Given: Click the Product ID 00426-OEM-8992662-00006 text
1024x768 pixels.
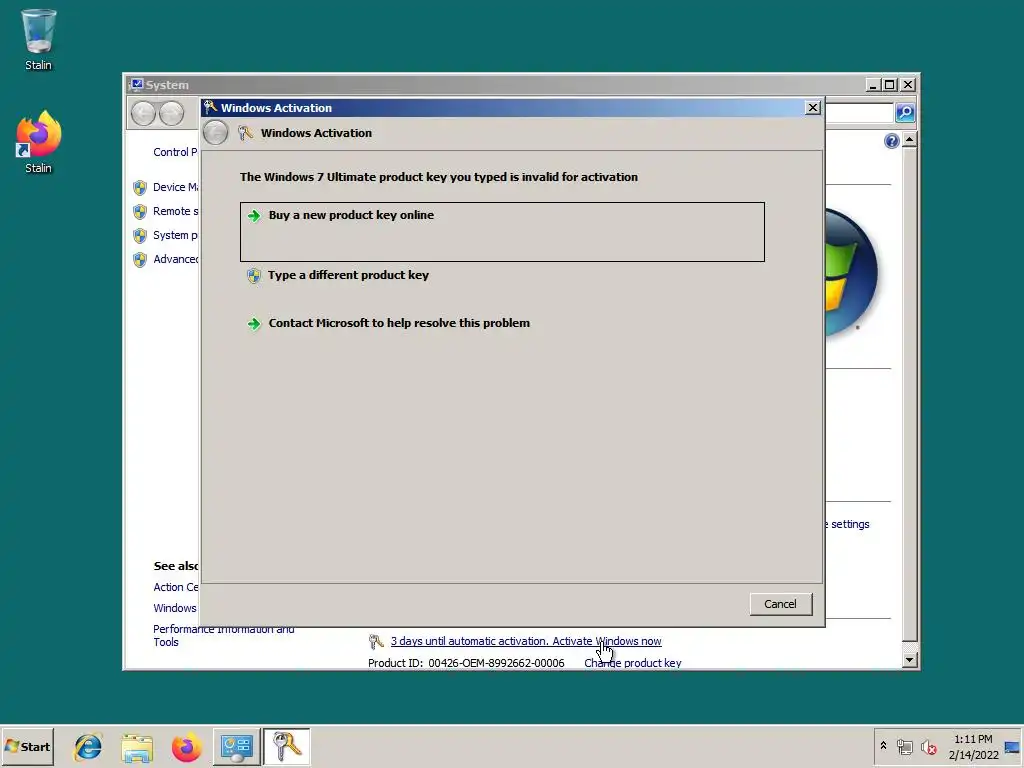Looking at the screenshot, I should (x=466, y=663).
